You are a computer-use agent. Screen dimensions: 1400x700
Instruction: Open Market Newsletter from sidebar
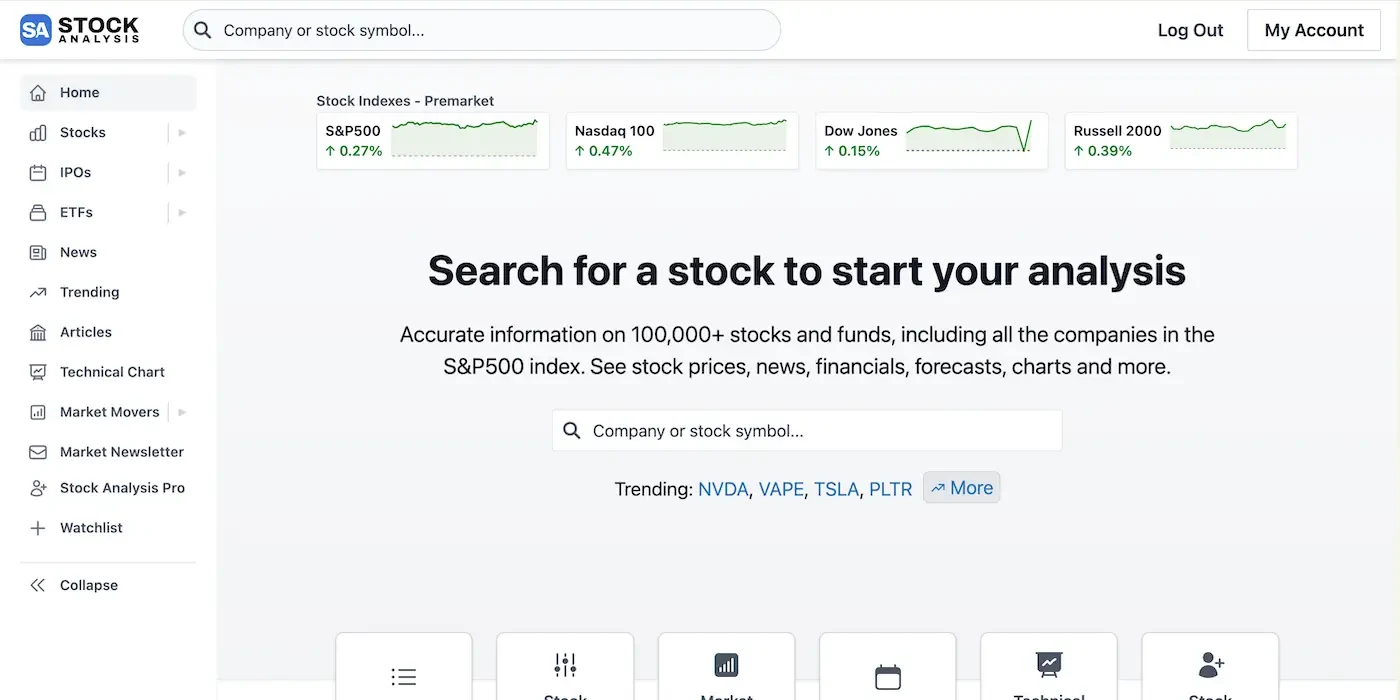coord(108,452)
